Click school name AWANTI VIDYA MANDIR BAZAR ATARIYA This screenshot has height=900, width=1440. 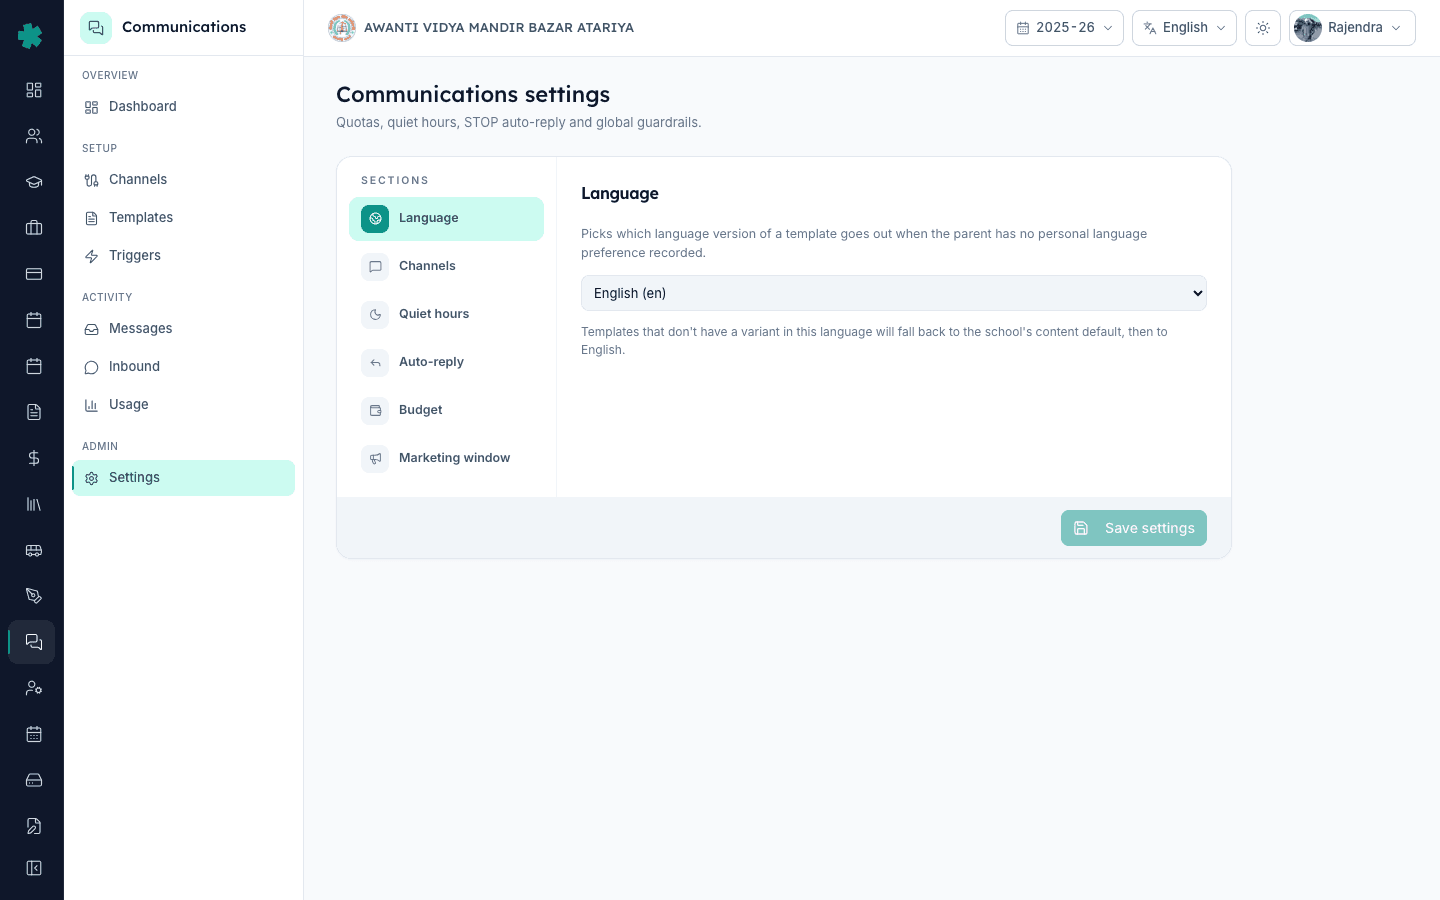(499, 28)
